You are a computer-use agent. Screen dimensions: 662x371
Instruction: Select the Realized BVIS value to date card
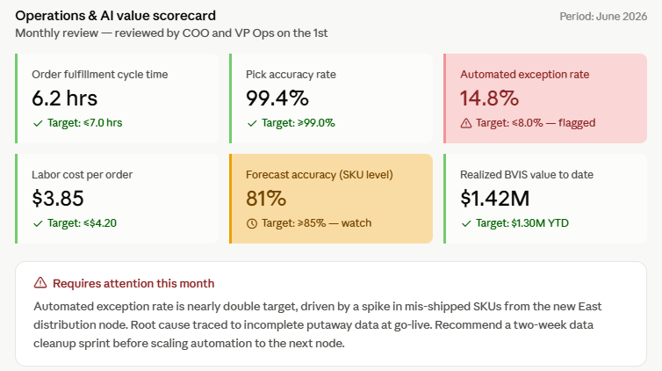pos(545,198)
